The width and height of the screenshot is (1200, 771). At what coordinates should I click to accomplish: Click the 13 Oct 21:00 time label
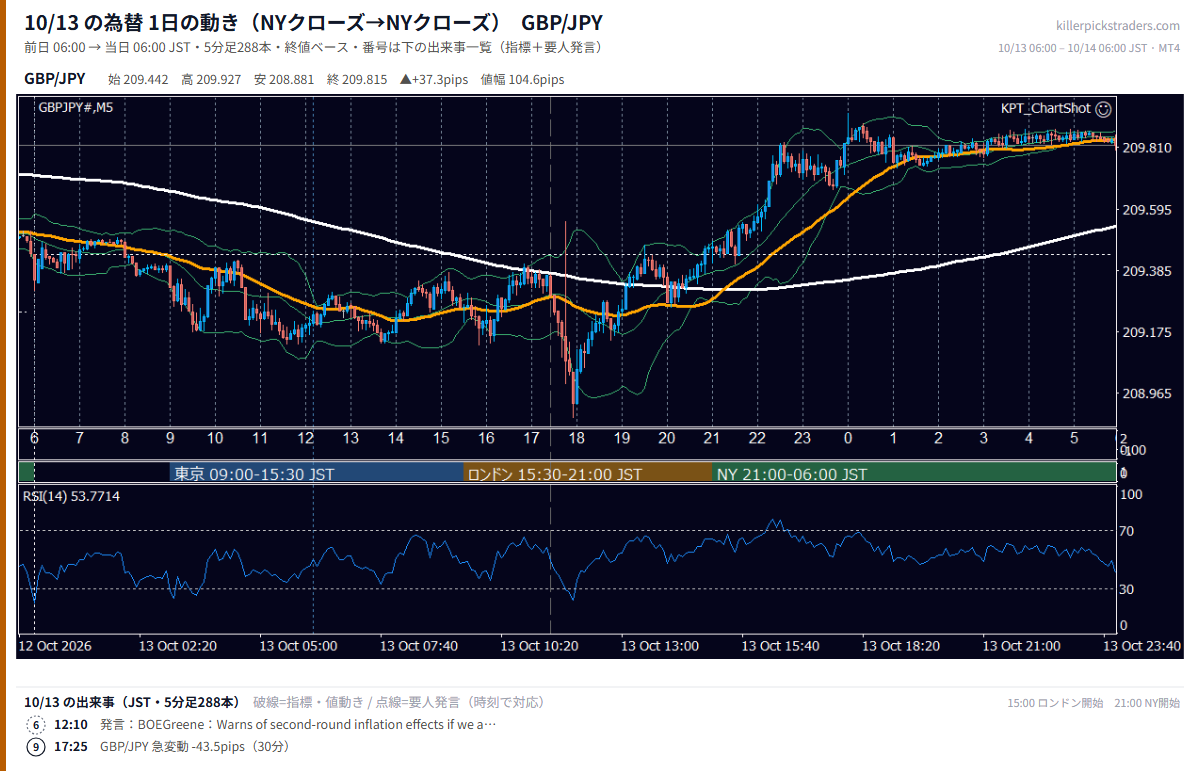pos(1022,646)
